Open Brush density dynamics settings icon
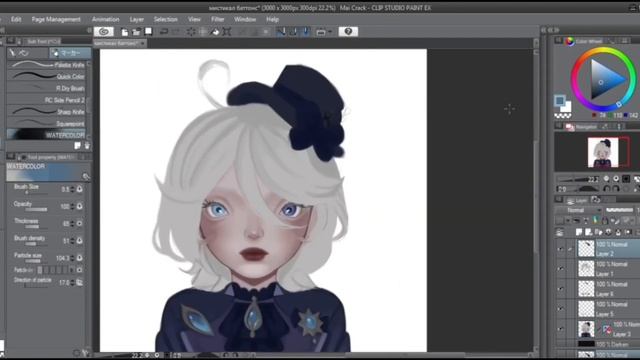This screenshot has width=640, height=360. 80,241
